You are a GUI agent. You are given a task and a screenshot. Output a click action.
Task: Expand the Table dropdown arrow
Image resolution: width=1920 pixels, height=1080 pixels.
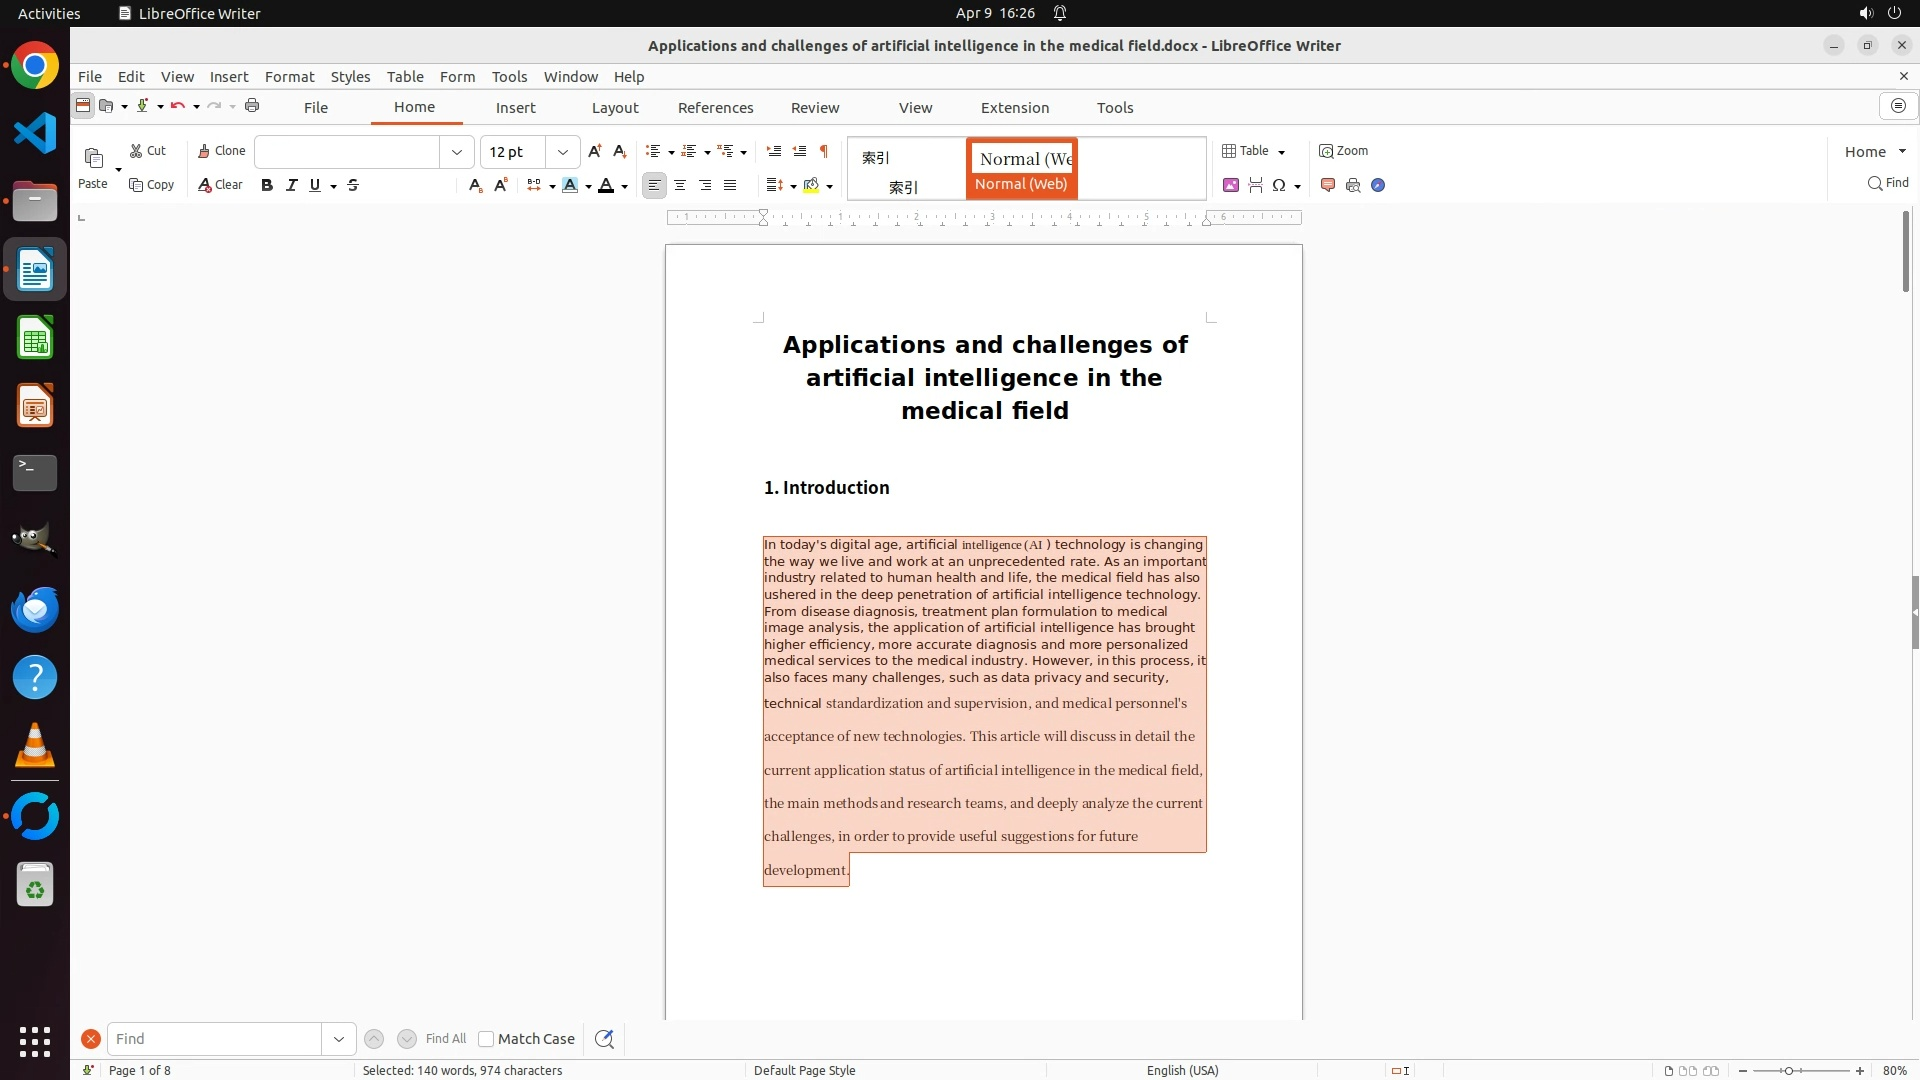tap(1282, 152)
